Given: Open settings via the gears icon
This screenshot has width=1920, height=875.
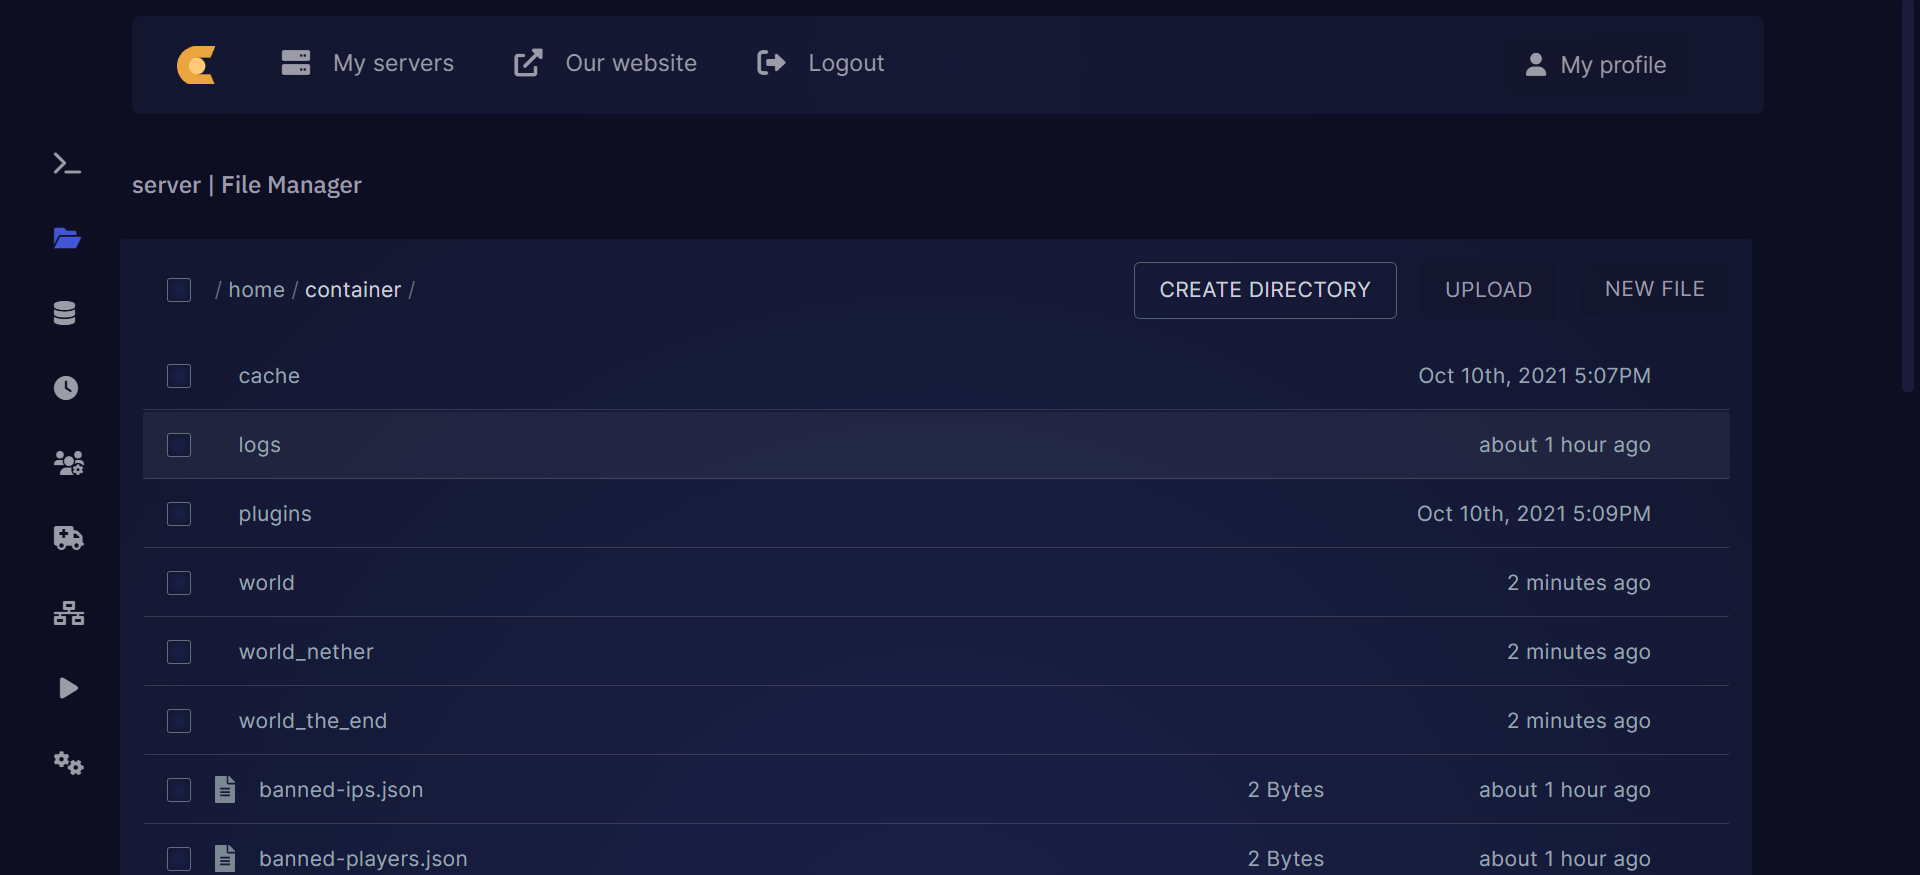Looking at the screenshot, I should tap(68, 763).
